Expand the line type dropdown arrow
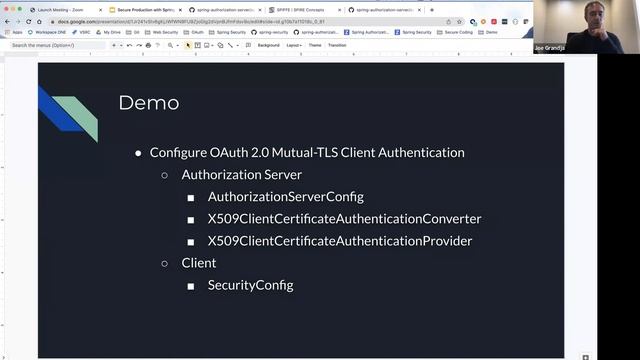 pyautogui.click(x=238, y=45)
